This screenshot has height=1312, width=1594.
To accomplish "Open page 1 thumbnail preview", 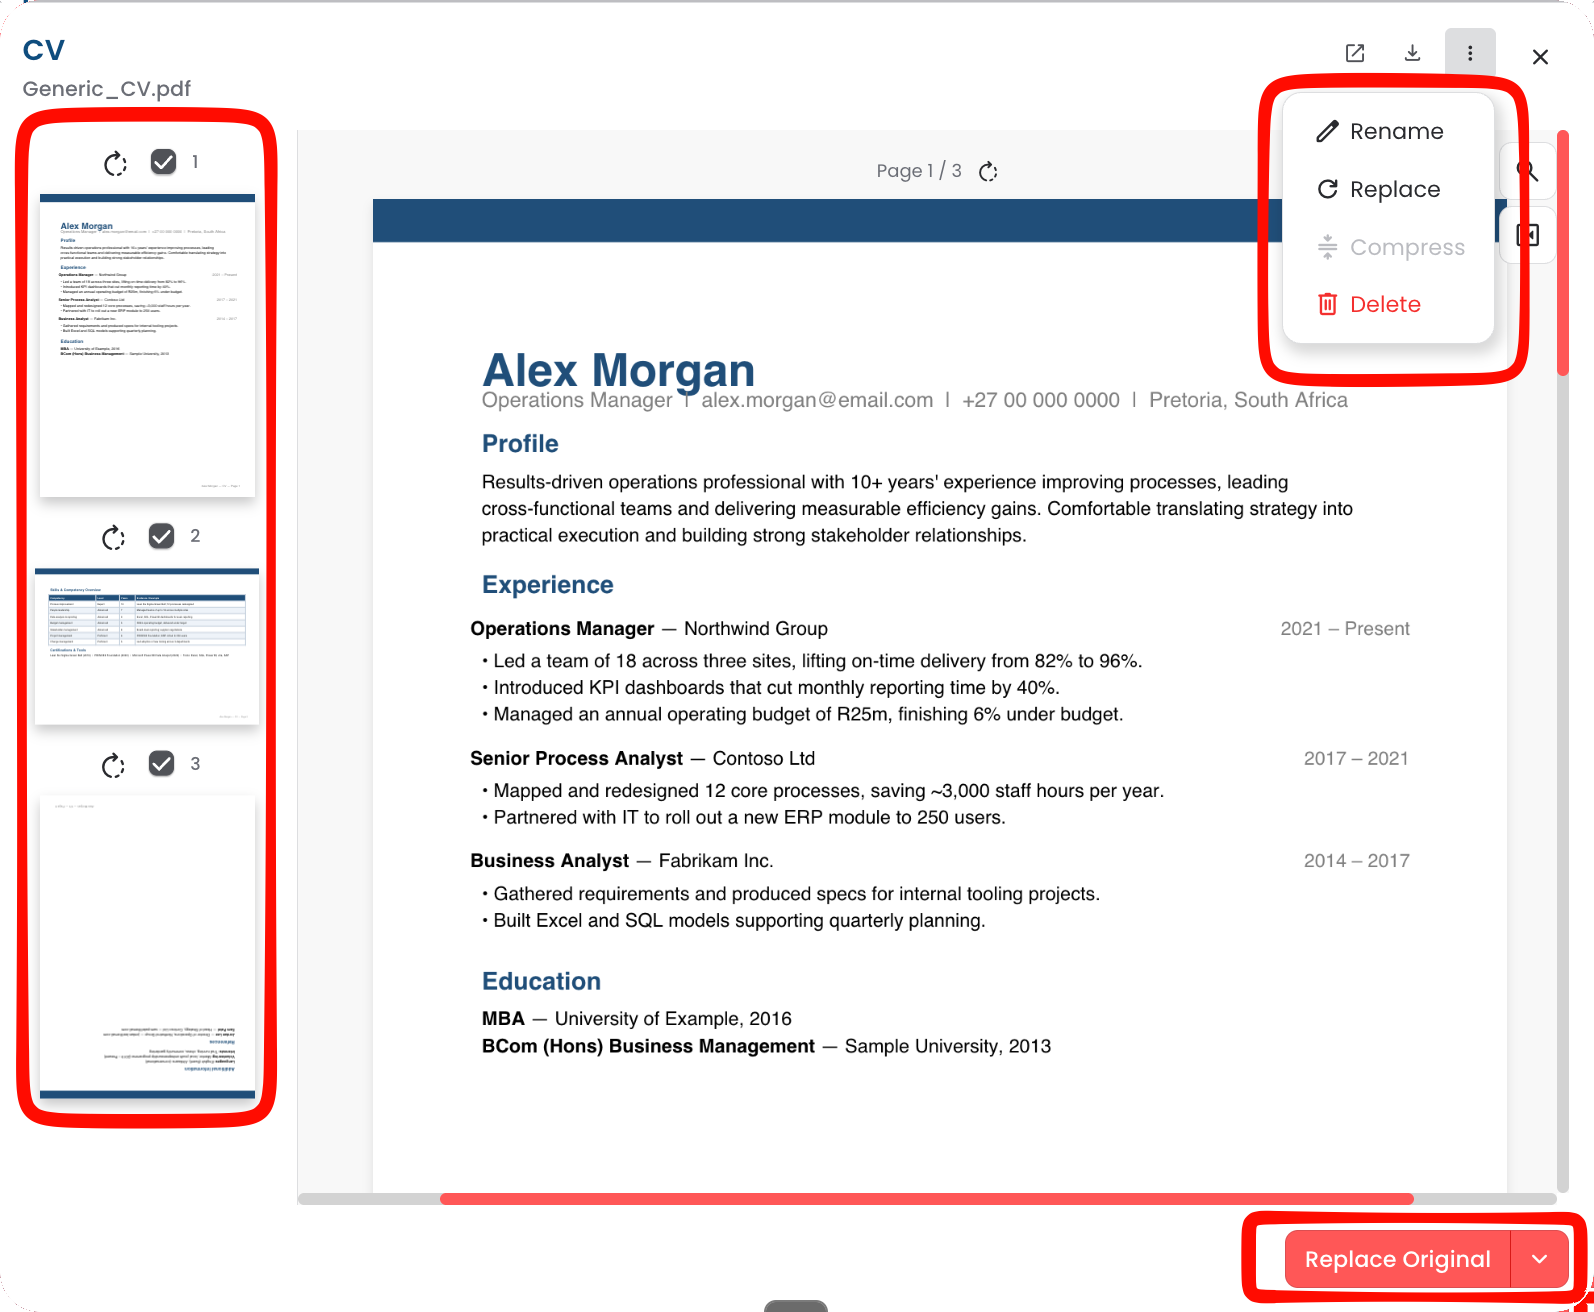I will 147,345.
